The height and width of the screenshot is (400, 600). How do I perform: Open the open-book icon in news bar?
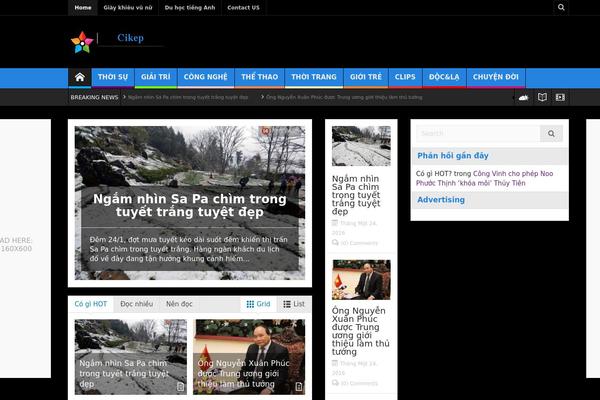click(542, 97)
